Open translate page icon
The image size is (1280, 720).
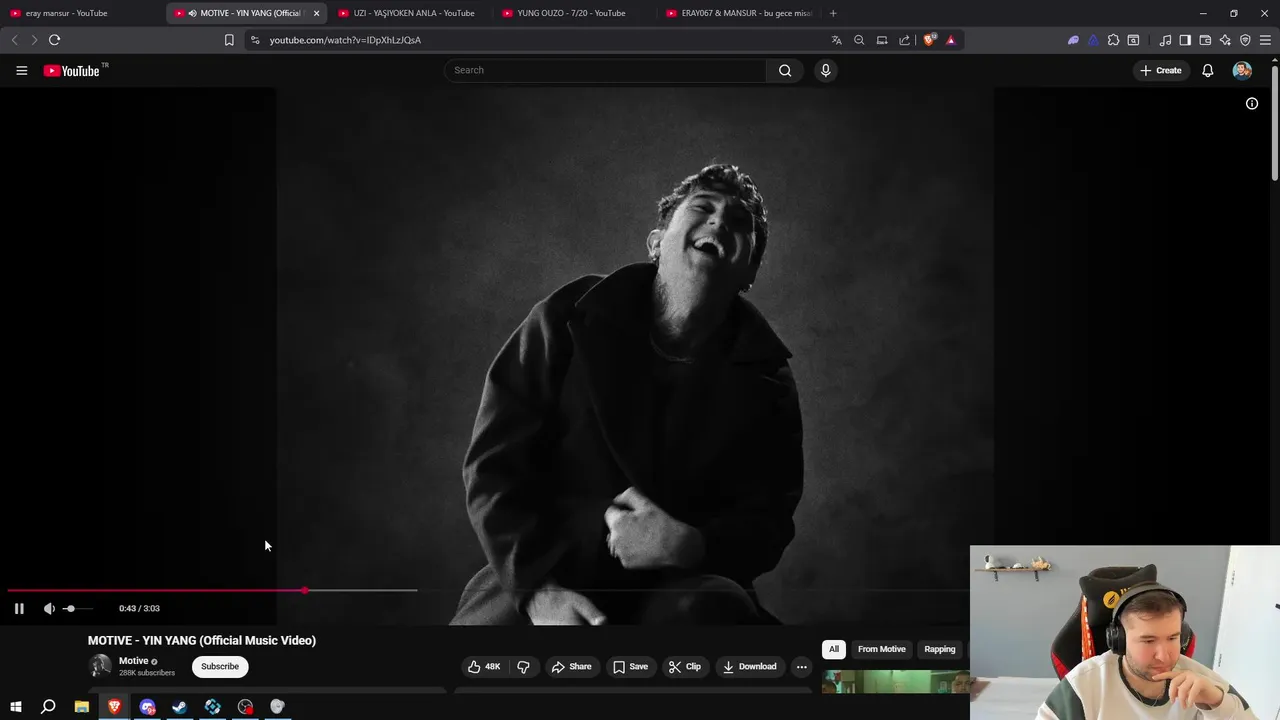coord(836,40)
